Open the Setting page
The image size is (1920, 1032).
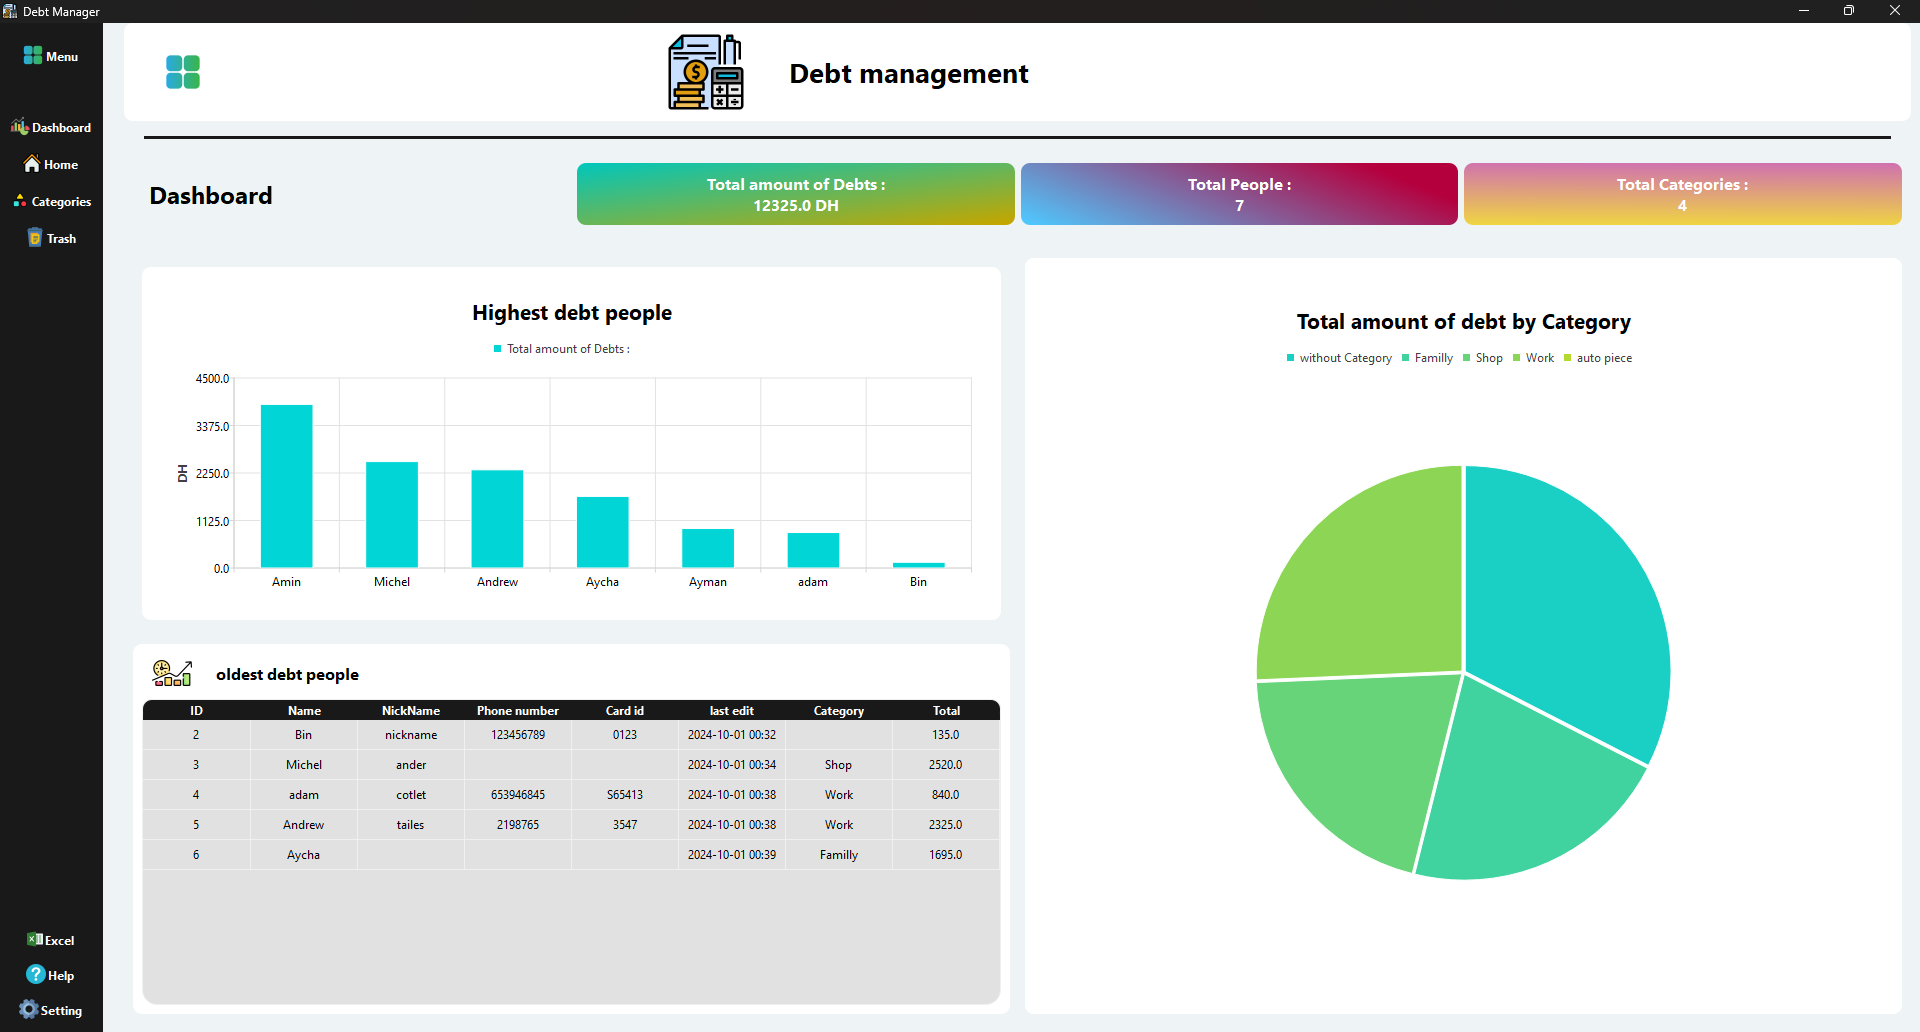click(x=51, y=1010)
